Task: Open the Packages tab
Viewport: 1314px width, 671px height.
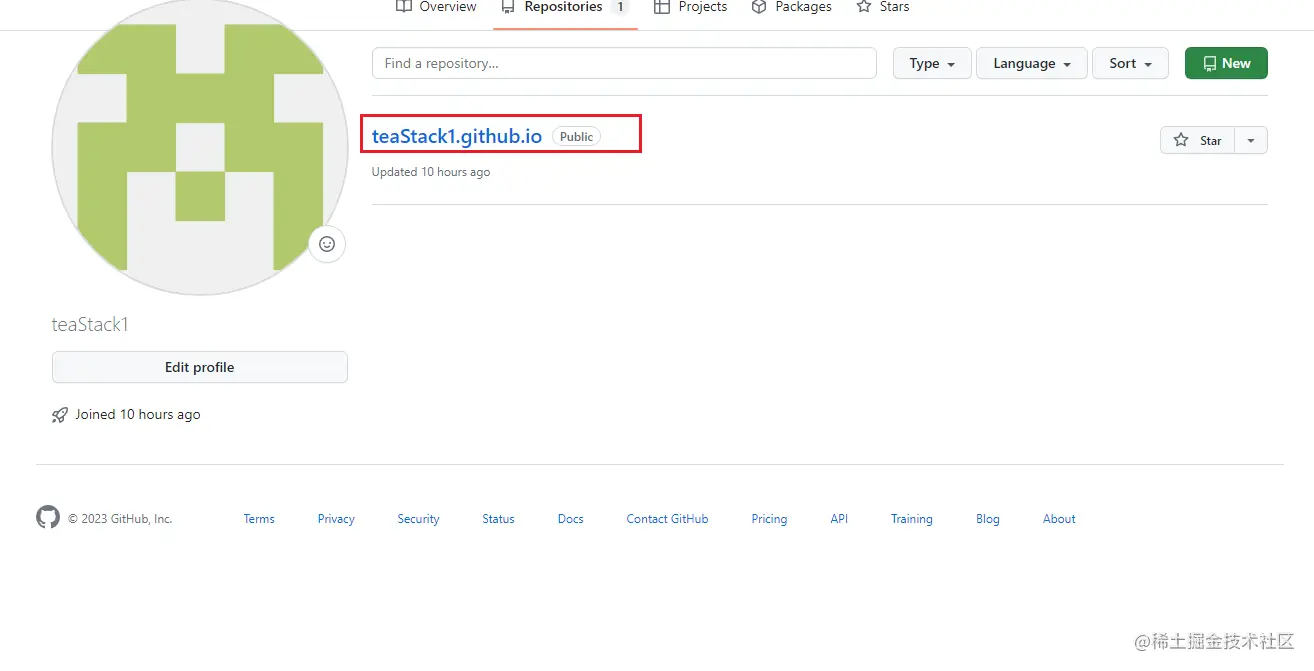Action: point(791,7)
